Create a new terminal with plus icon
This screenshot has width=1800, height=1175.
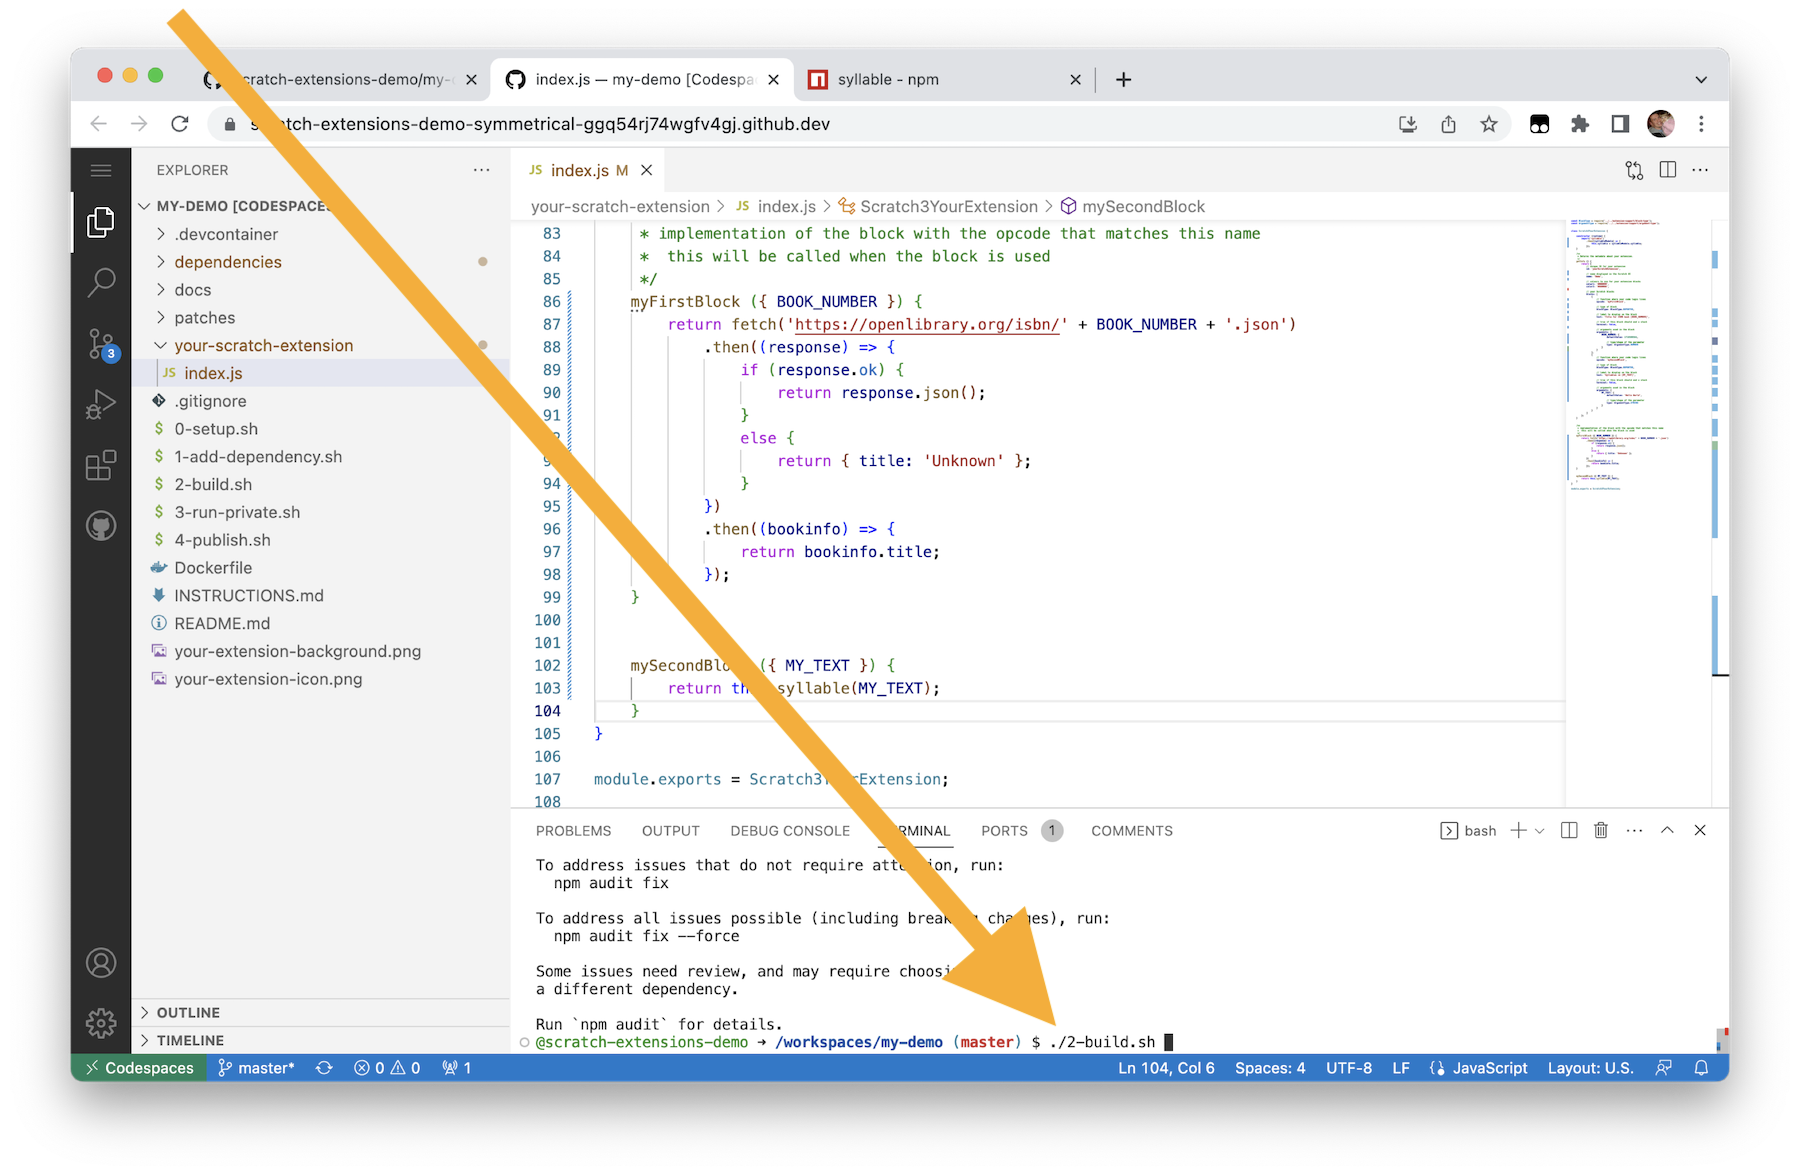pyautogui.click(x=1518, y=830)
